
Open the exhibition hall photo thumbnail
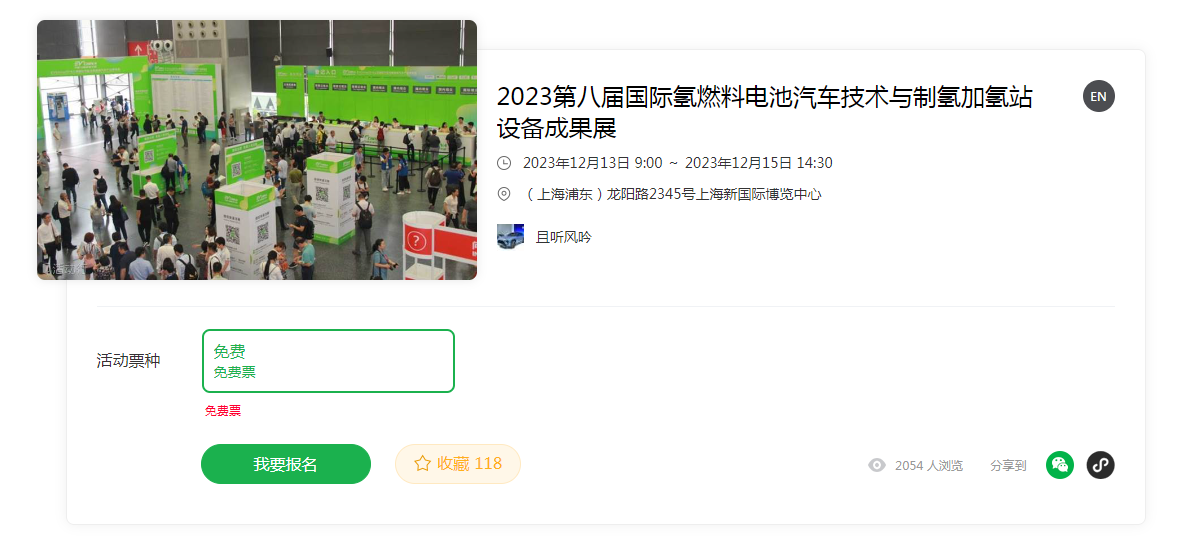pyautogui.click(x=257, y=150)
